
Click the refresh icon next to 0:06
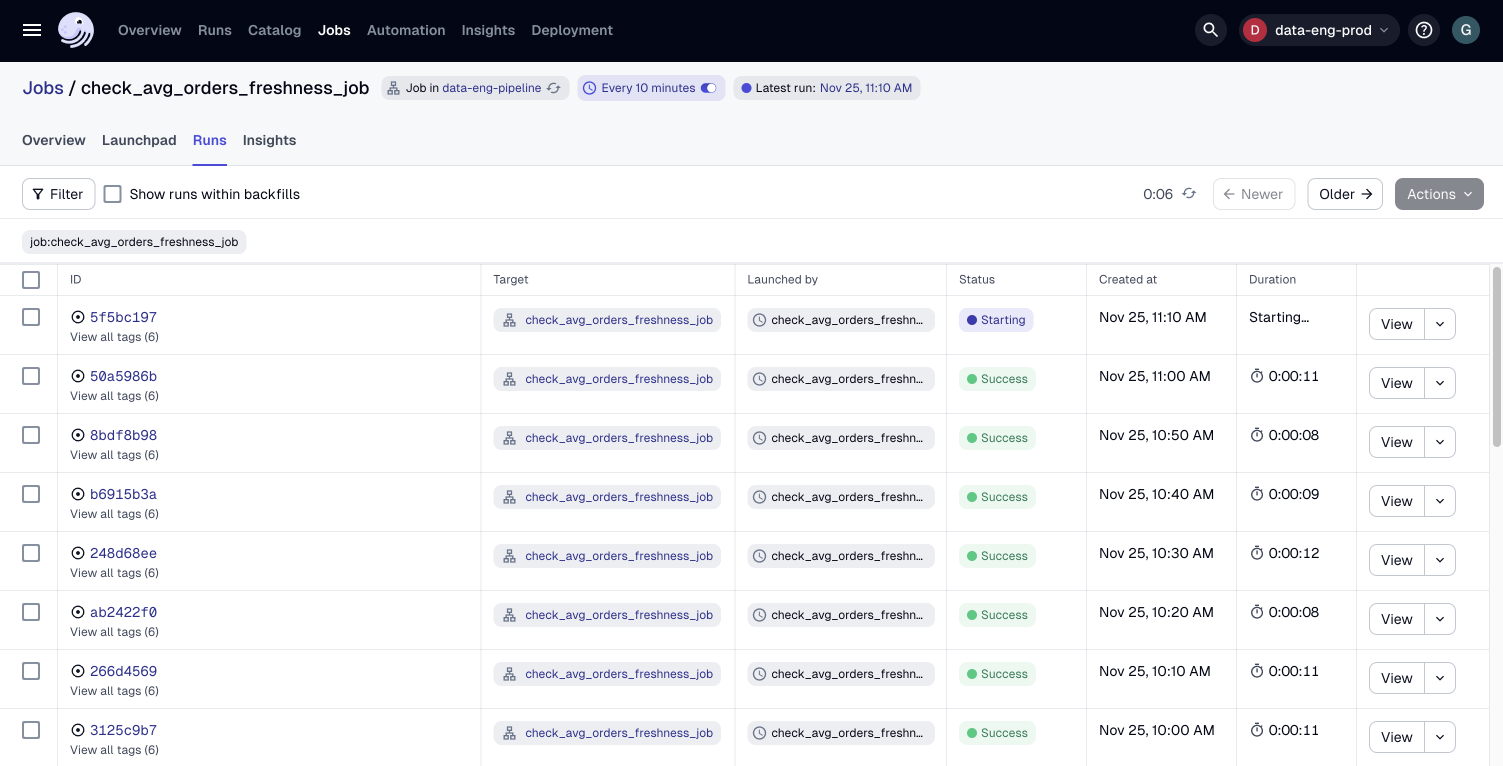pyautogui.click(x=1188, y=194)
